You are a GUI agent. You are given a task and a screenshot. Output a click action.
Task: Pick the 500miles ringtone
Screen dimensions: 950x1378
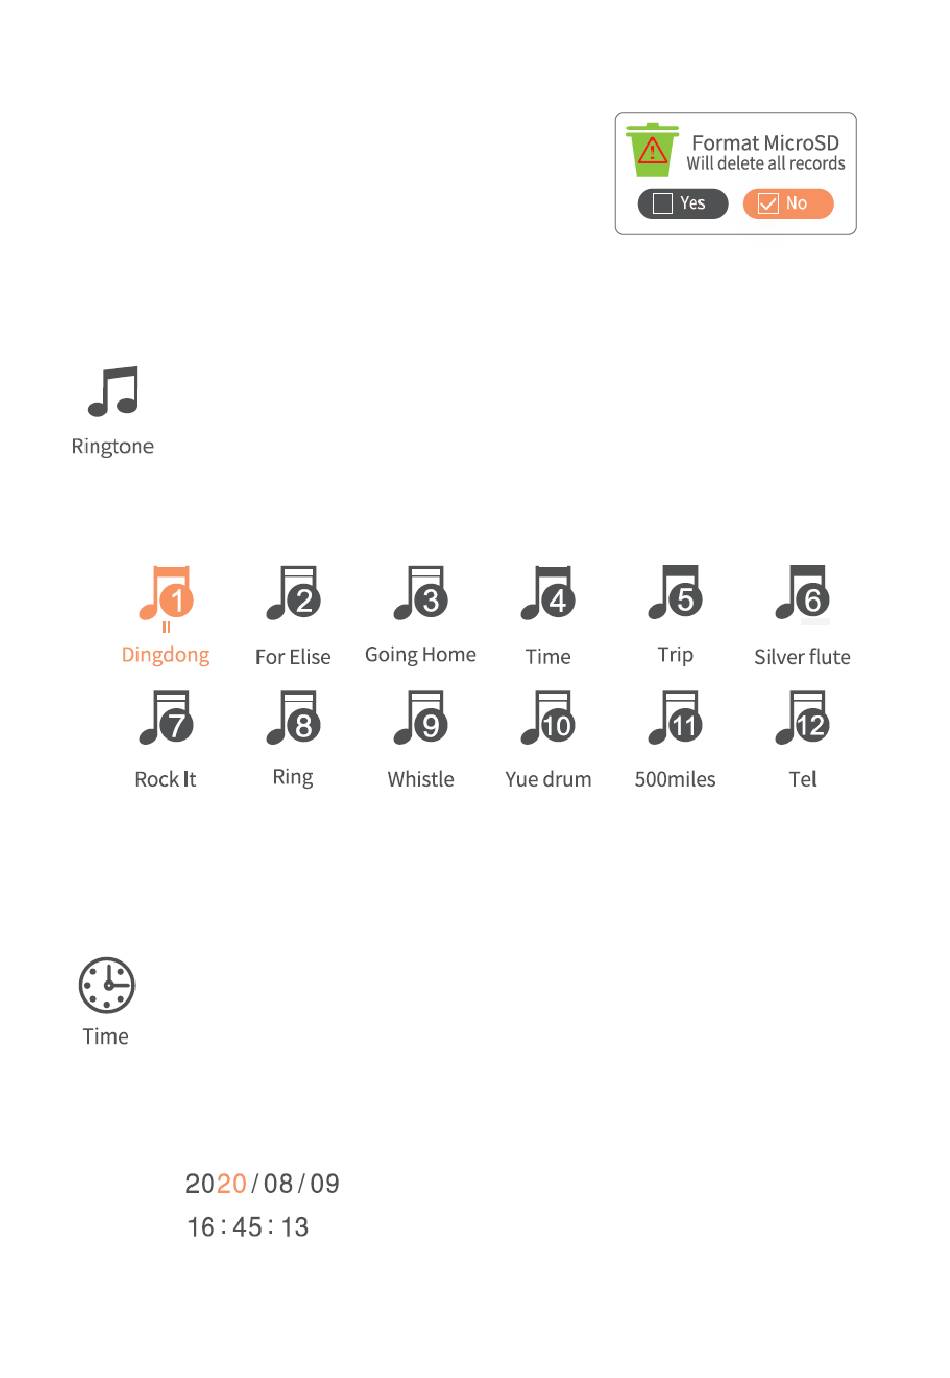pos(675,718)
